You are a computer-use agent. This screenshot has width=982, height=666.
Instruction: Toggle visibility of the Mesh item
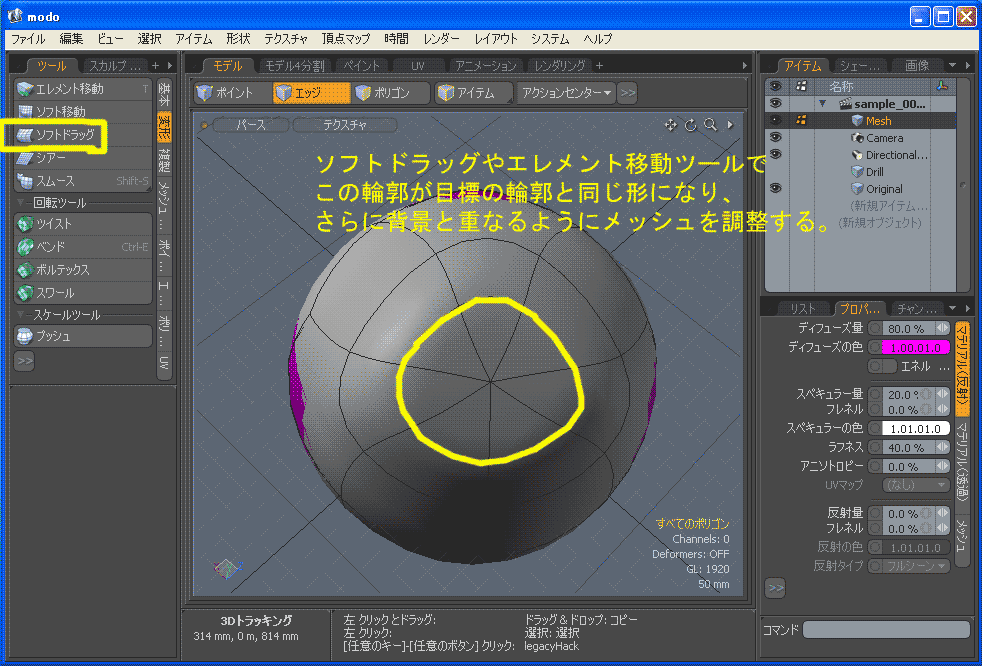click(776, 120)
